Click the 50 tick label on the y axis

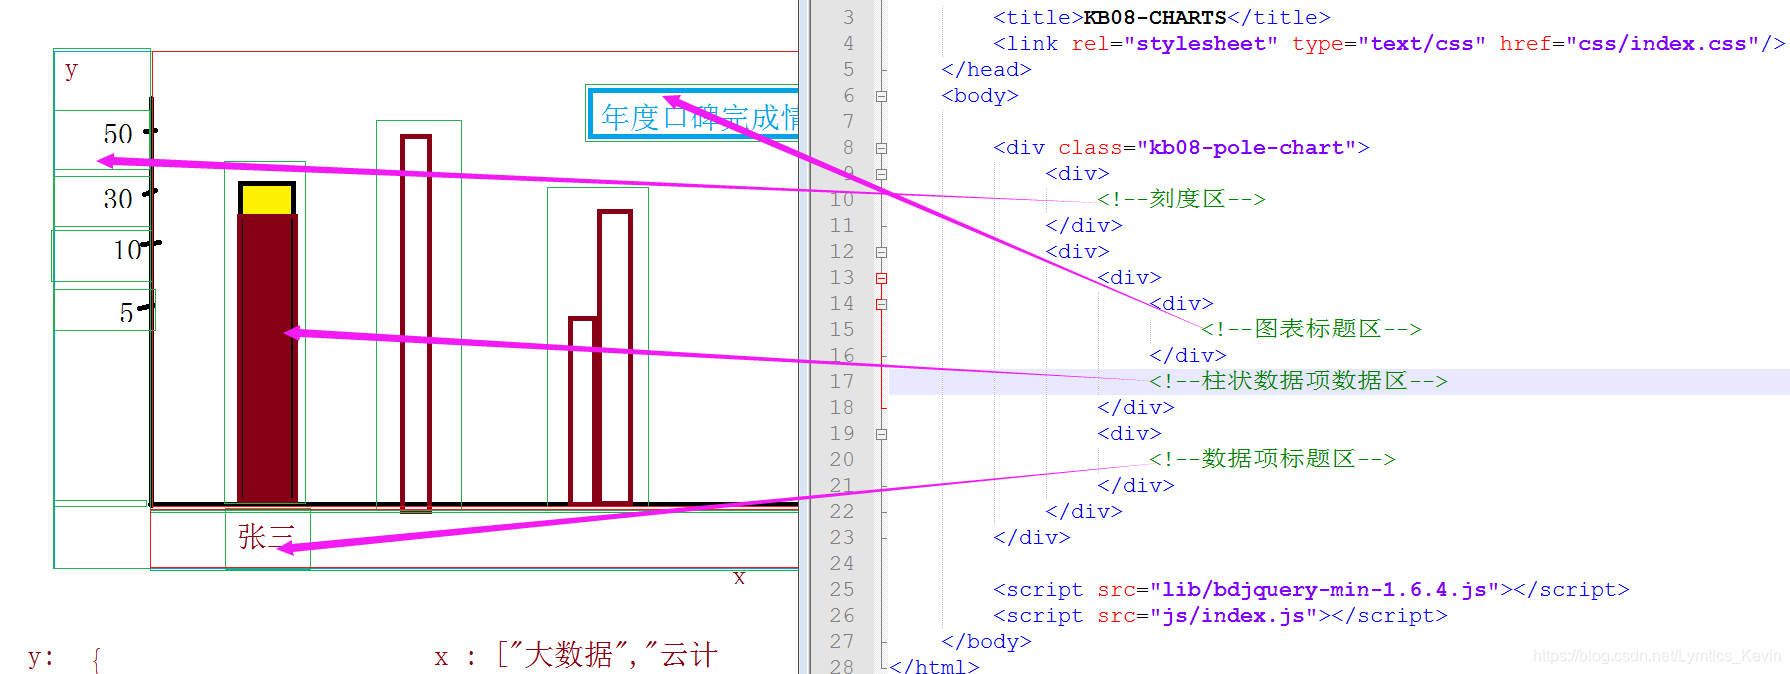coord(118,134)
